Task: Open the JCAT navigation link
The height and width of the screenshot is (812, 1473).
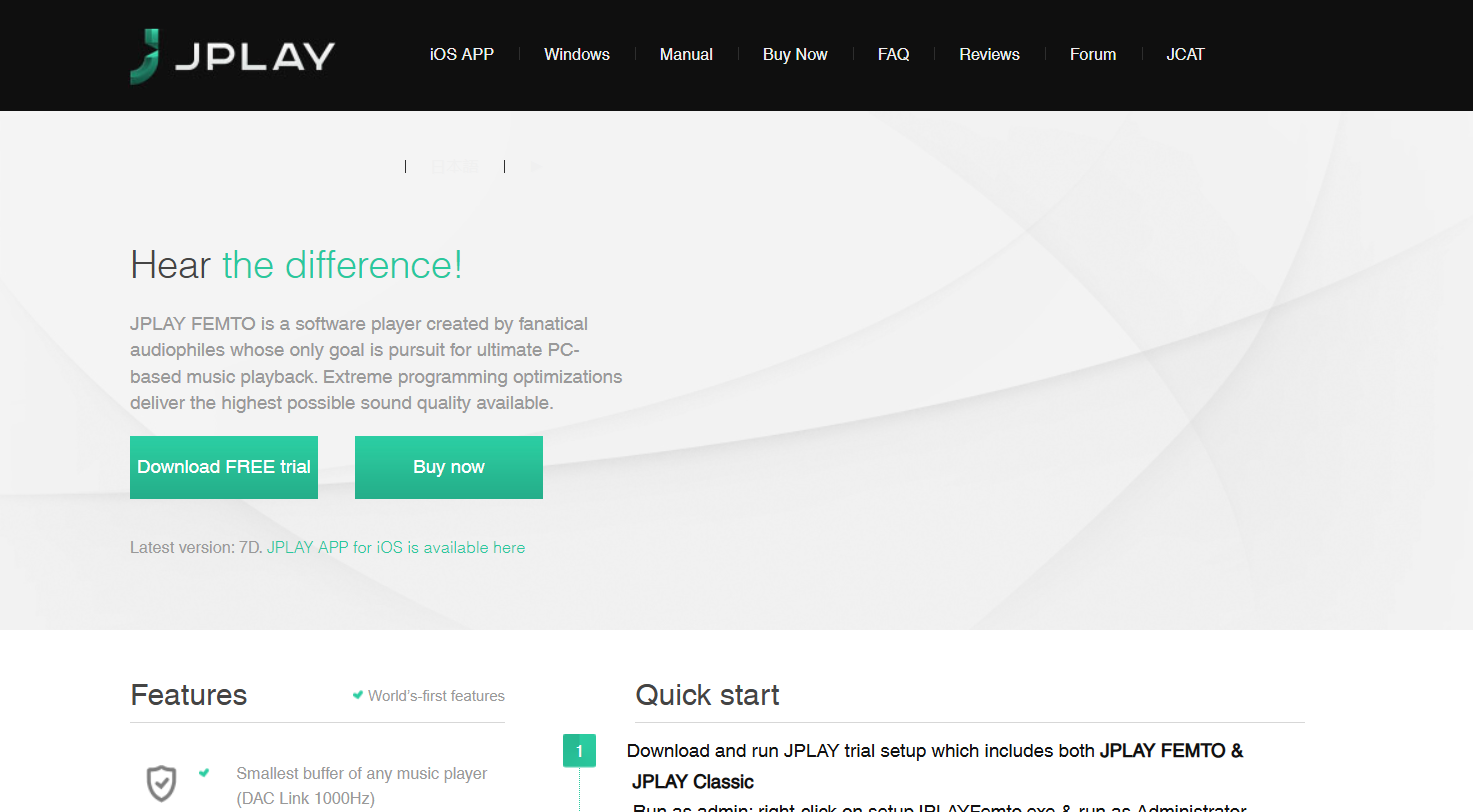Action: [x=1185, y=54]
